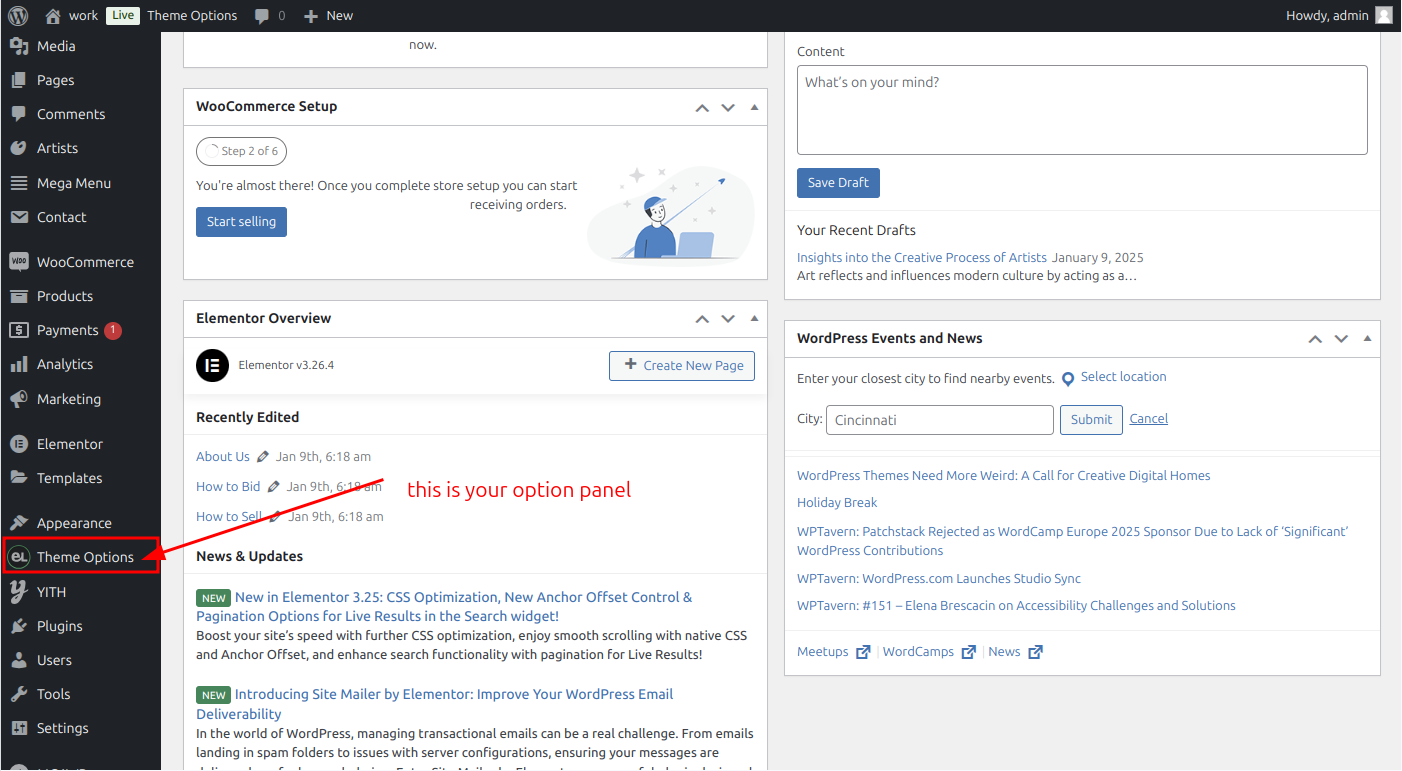1402x771 pixels.
Task: Click the Media sidebar icon
Action: pos(18,46)
